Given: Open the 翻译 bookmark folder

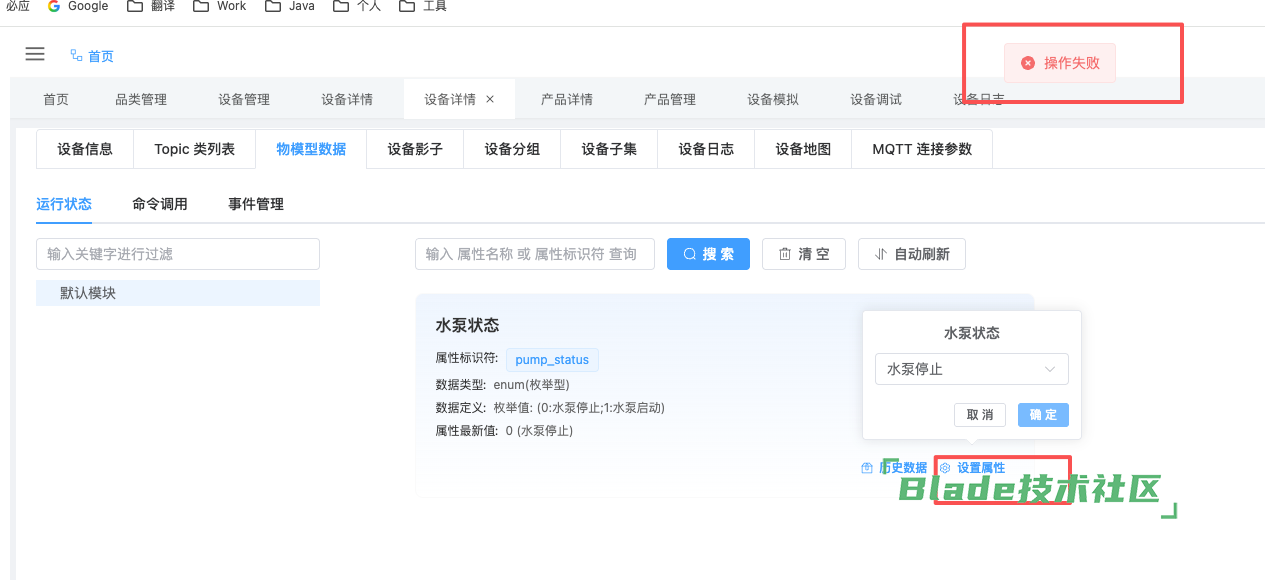Looking at the screenshot, I should (151, 6).
